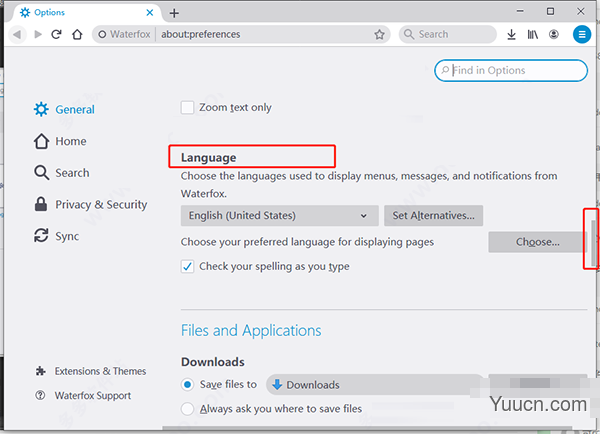The image size is (600, 434).
Task: Open Extensions & Themes link
Action: click(x=91, y=371)
